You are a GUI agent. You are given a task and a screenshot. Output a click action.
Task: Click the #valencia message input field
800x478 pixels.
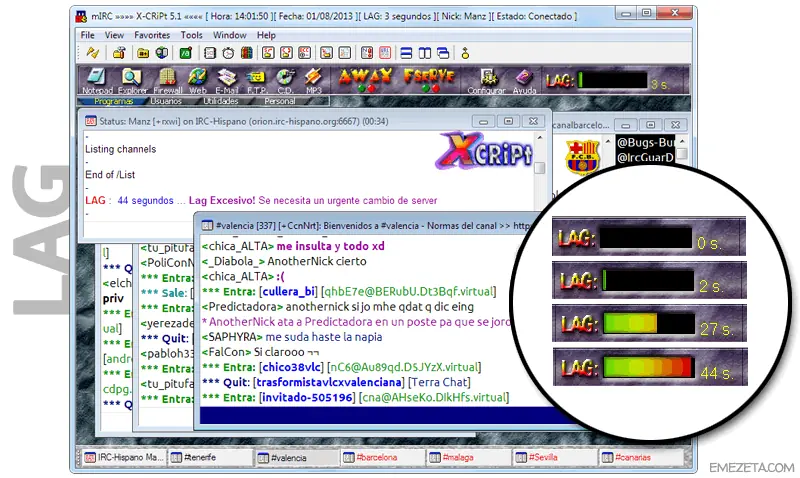378,415
